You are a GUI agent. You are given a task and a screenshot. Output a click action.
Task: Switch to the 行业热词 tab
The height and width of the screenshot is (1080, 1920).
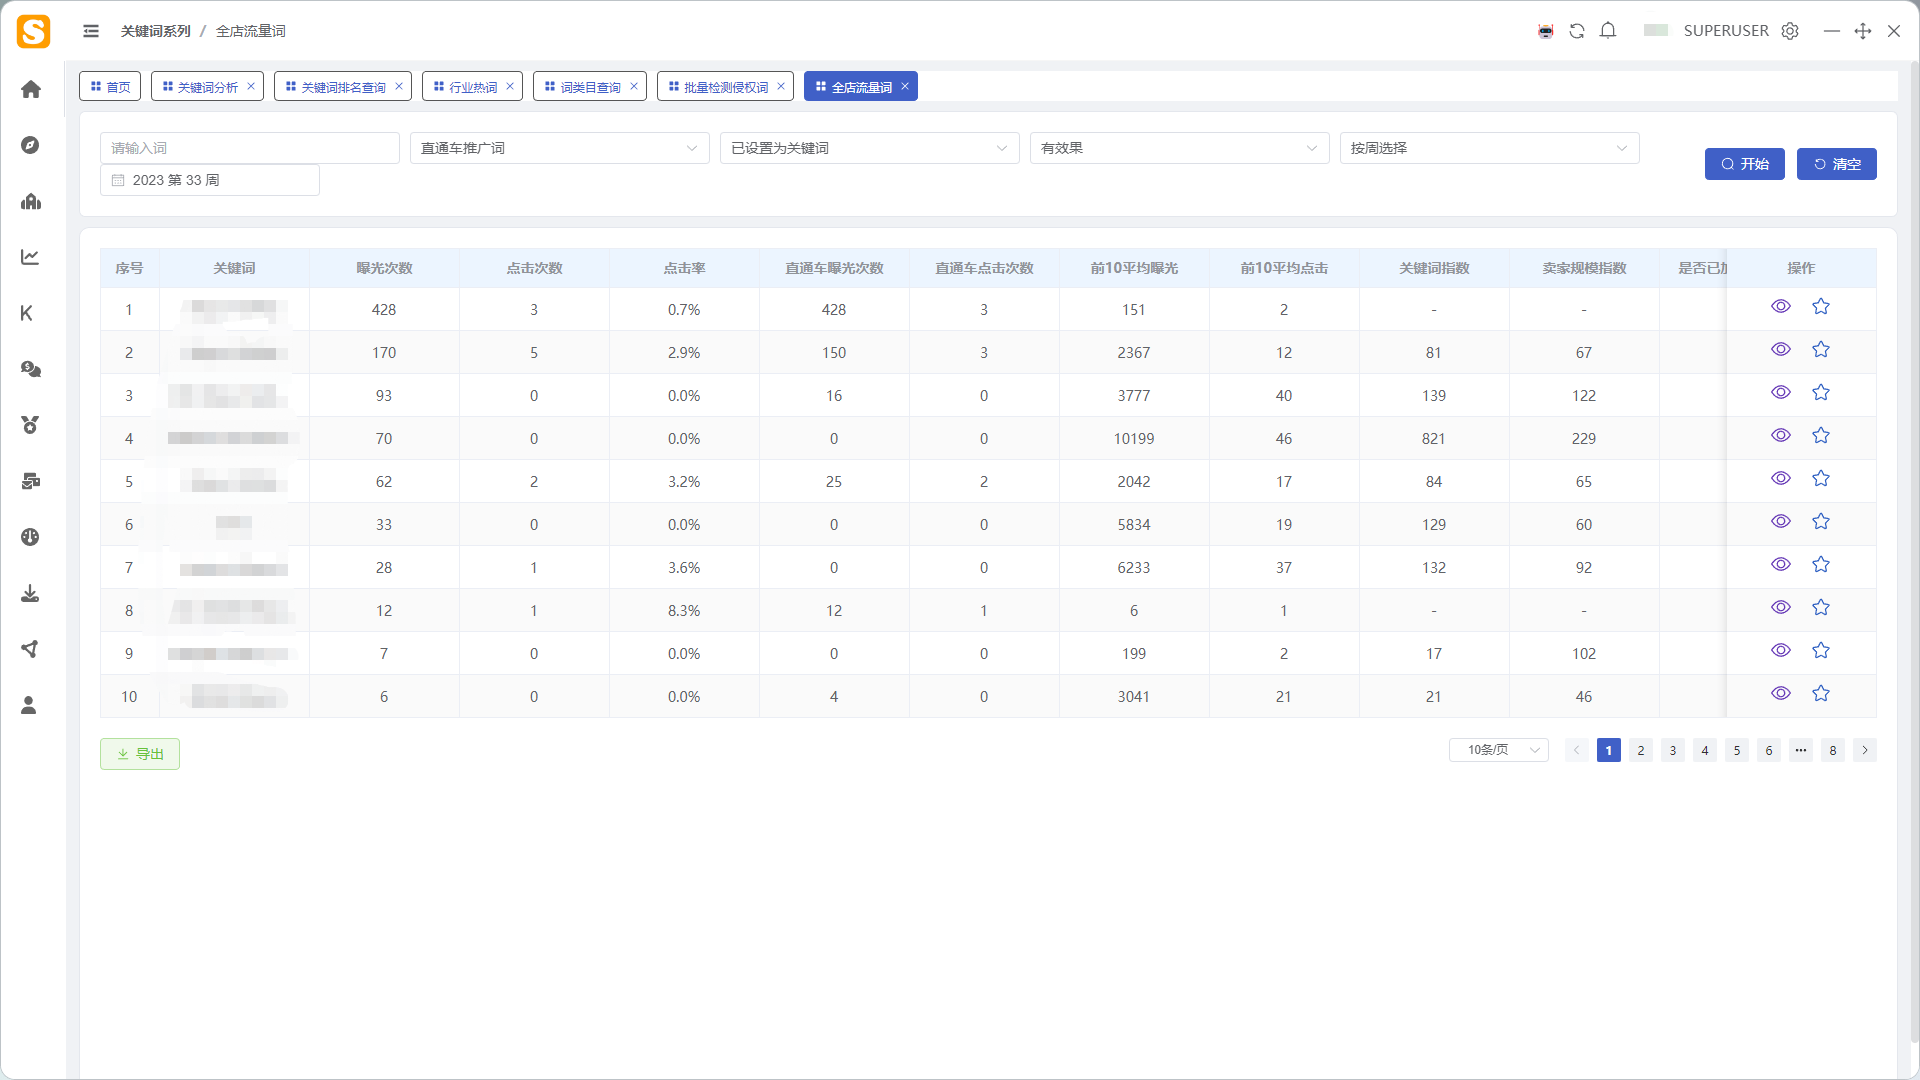472,86
